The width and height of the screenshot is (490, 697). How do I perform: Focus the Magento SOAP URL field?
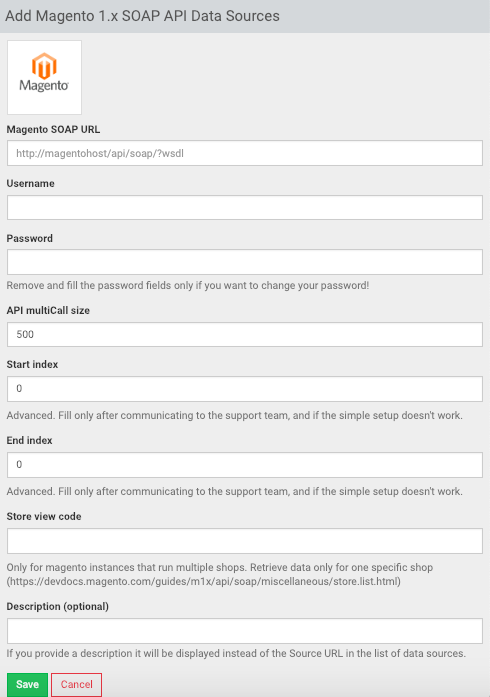pyautogui.click(x=245, y=153)
